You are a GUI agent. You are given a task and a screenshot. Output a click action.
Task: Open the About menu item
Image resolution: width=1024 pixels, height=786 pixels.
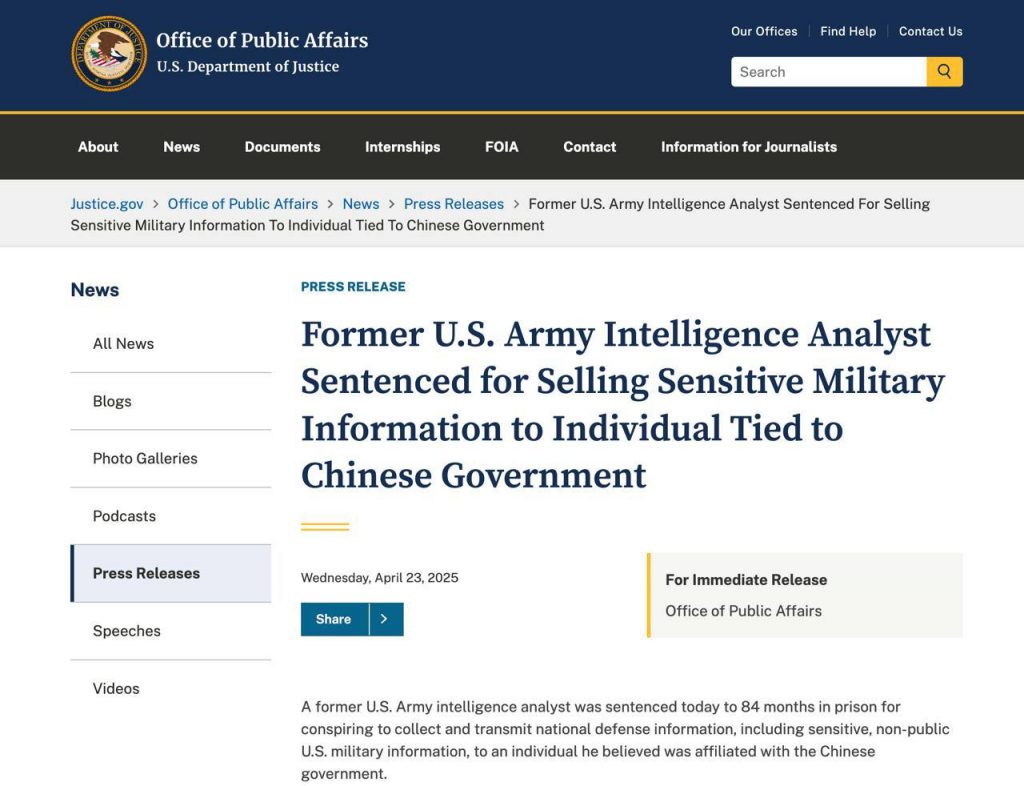point(98,147)
